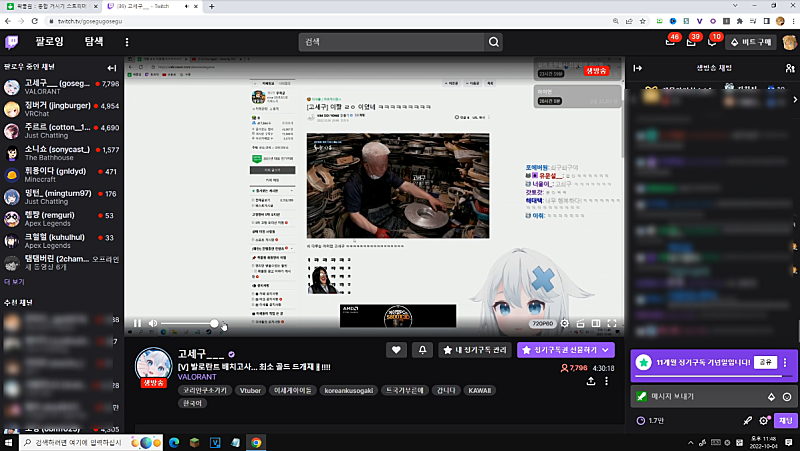Open 고세구 channel in followed list
Screen dimensions: 800x451
coord(62,87)
